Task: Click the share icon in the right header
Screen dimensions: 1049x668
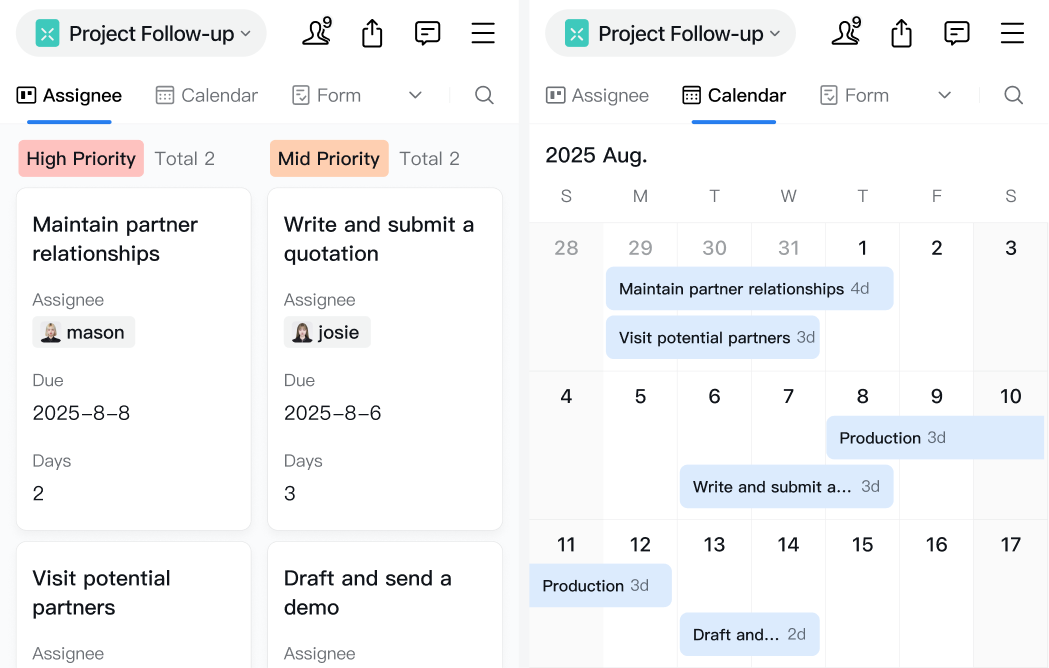Action: pos(900,32)
